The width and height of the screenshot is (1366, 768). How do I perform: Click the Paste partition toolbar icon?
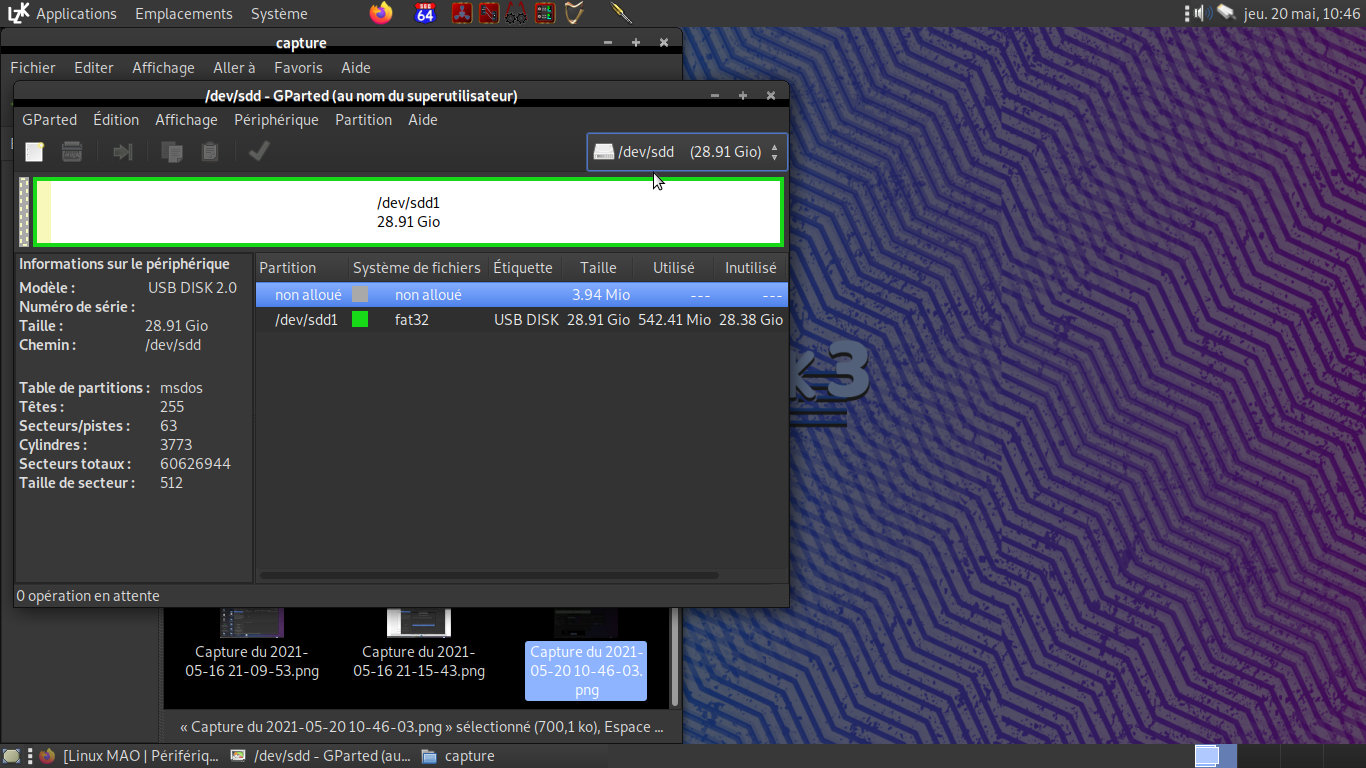click(209, 152)
